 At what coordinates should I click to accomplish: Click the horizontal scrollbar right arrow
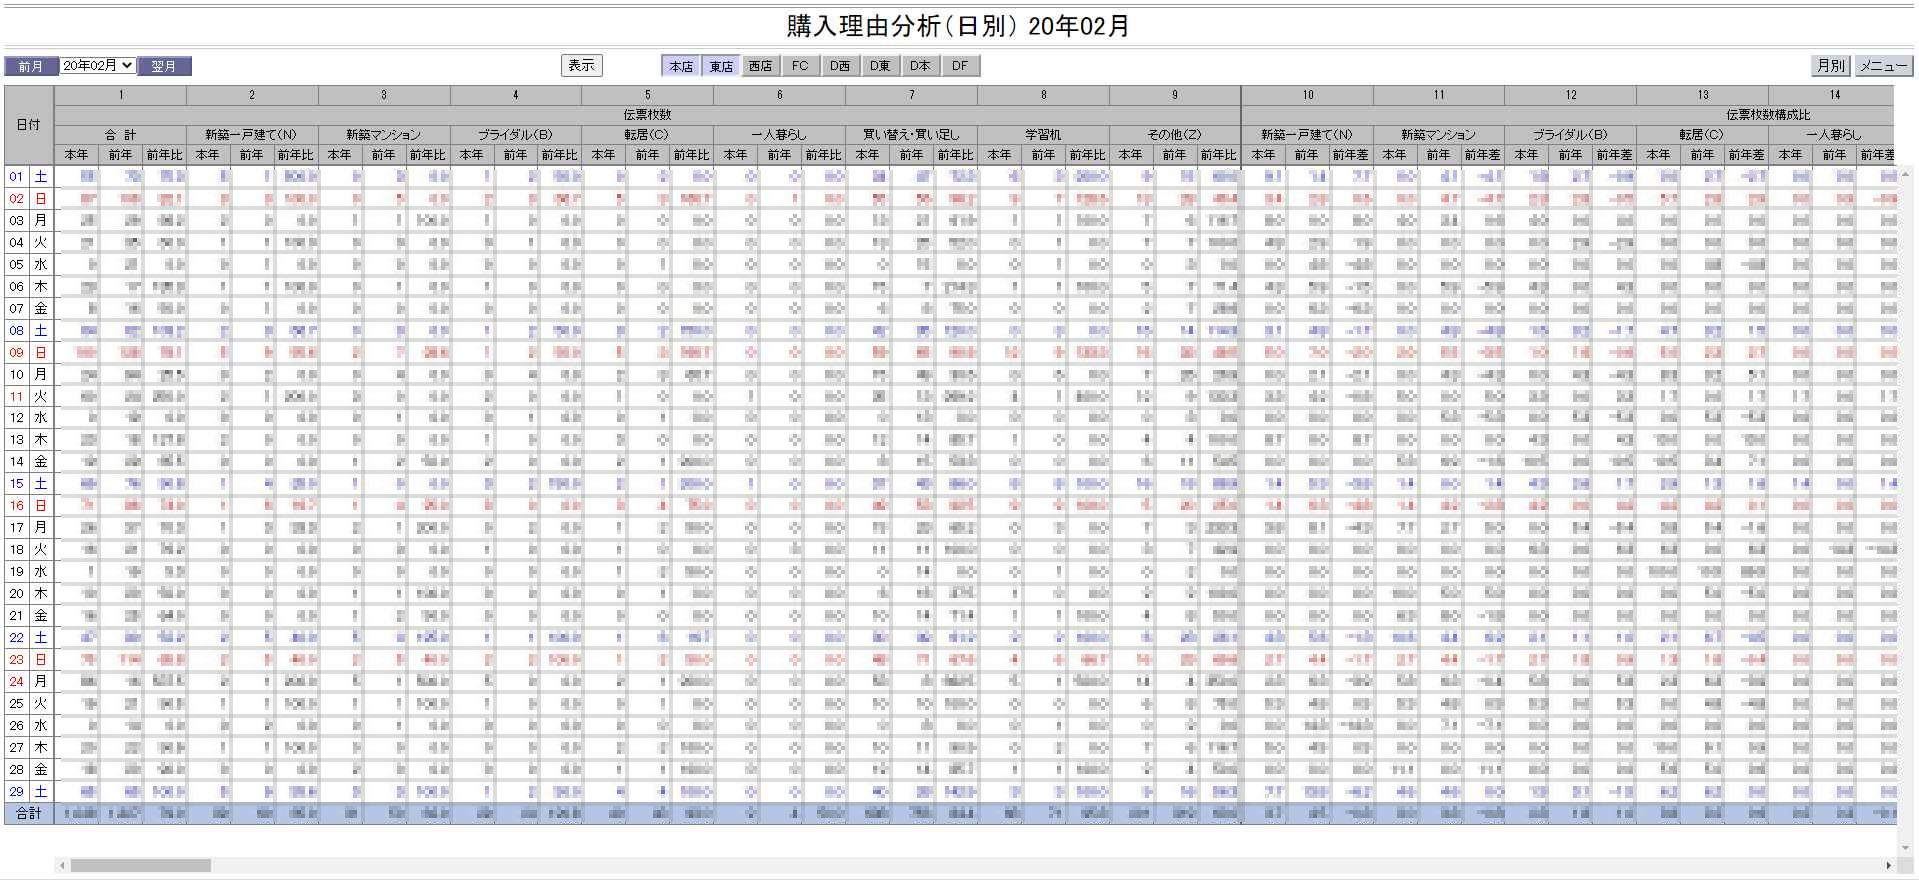tap(1888, 865)
